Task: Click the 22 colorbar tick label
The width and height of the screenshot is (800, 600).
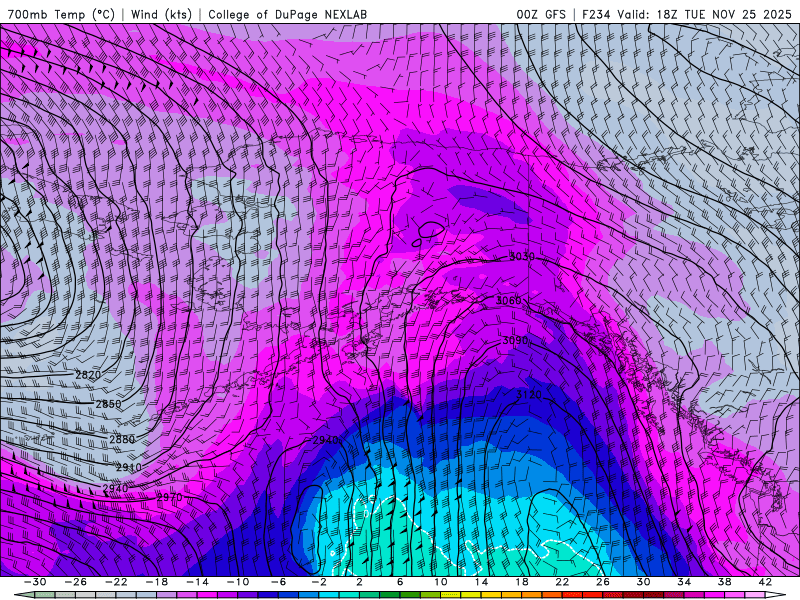Action: pos(562,582)
